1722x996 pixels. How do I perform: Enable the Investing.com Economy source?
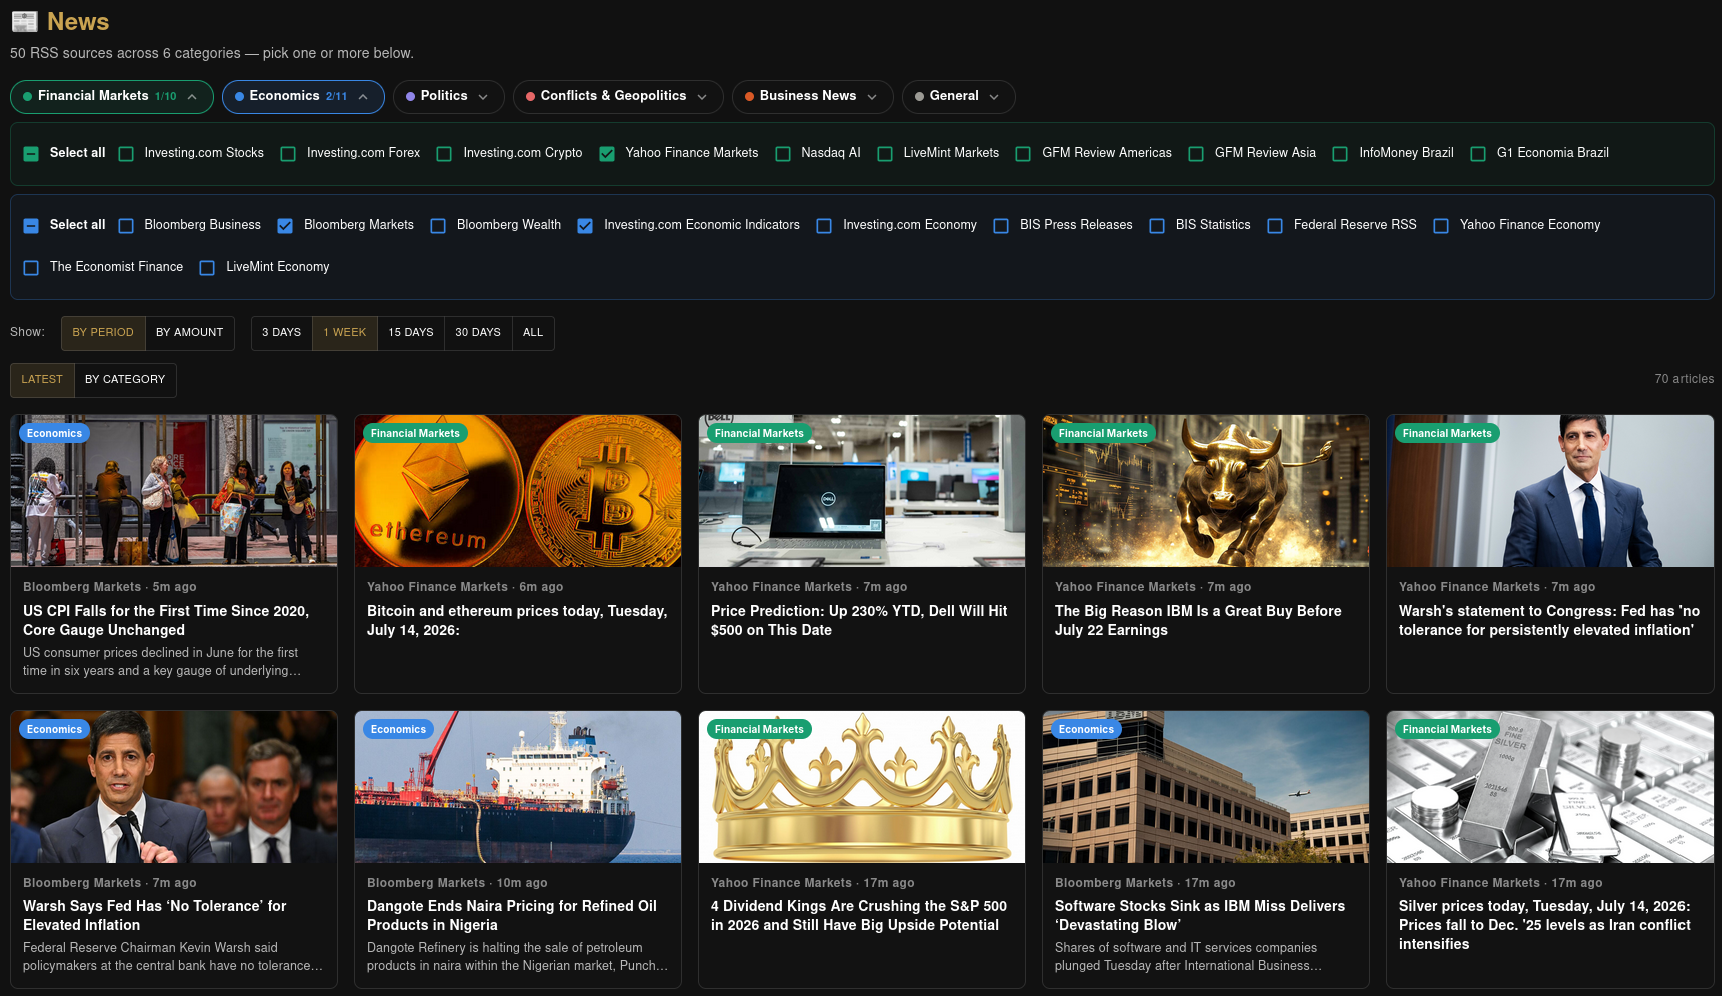tap(824, 225)
